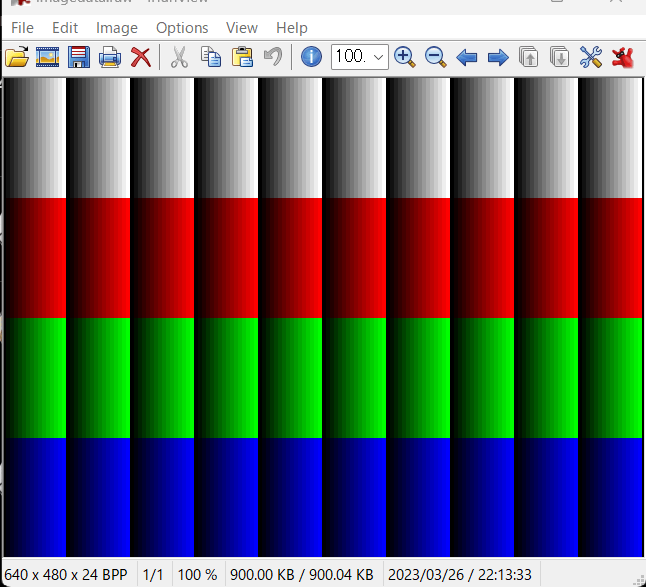Open the slideshow filmstrip icon
Image resolution: width=646 pixels, height=587 pixels.
click(x=47, y=57)
